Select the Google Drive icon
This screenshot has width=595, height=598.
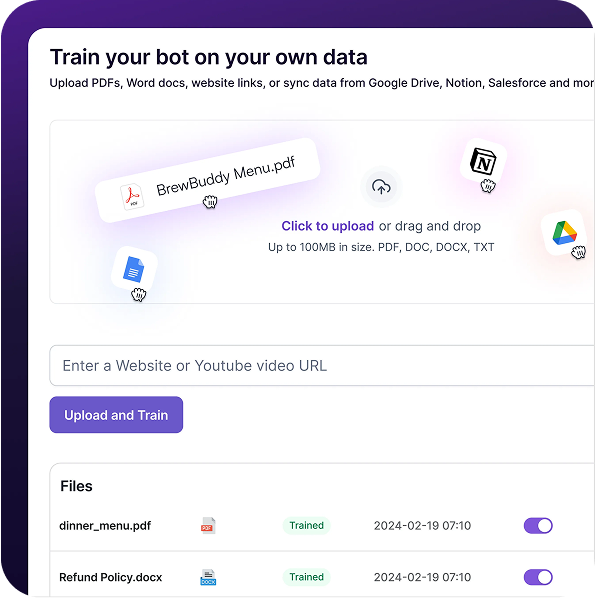(564, 233)
